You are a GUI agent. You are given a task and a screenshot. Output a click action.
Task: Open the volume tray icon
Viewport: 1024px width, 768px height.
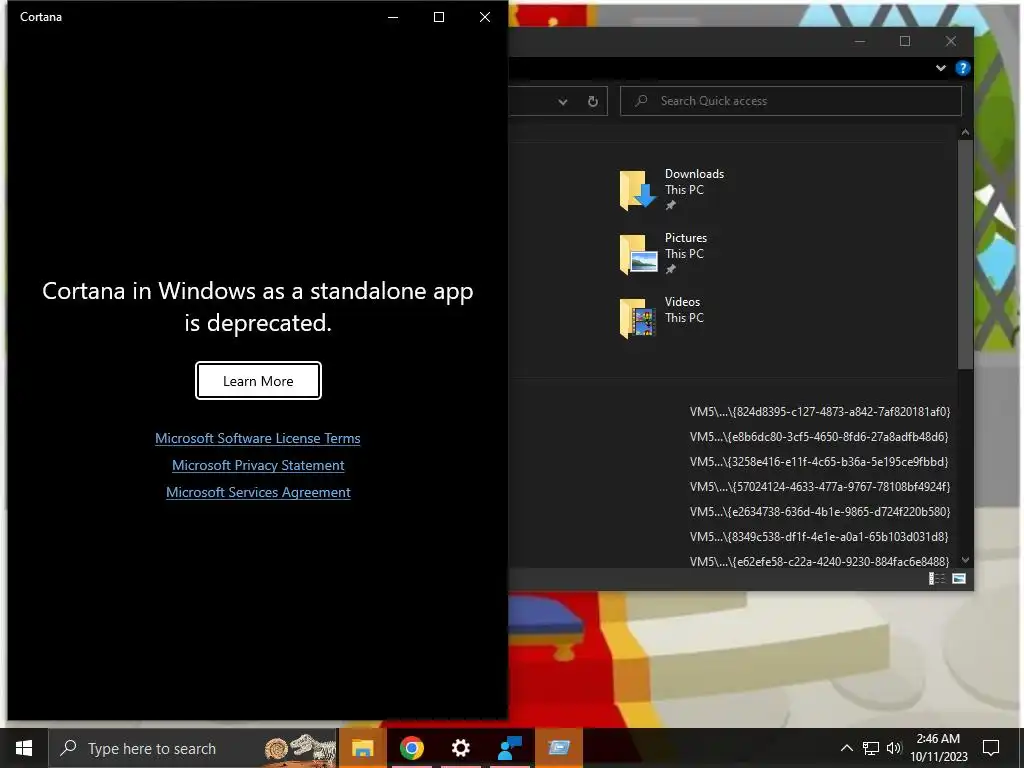click(x=894, y=748)
